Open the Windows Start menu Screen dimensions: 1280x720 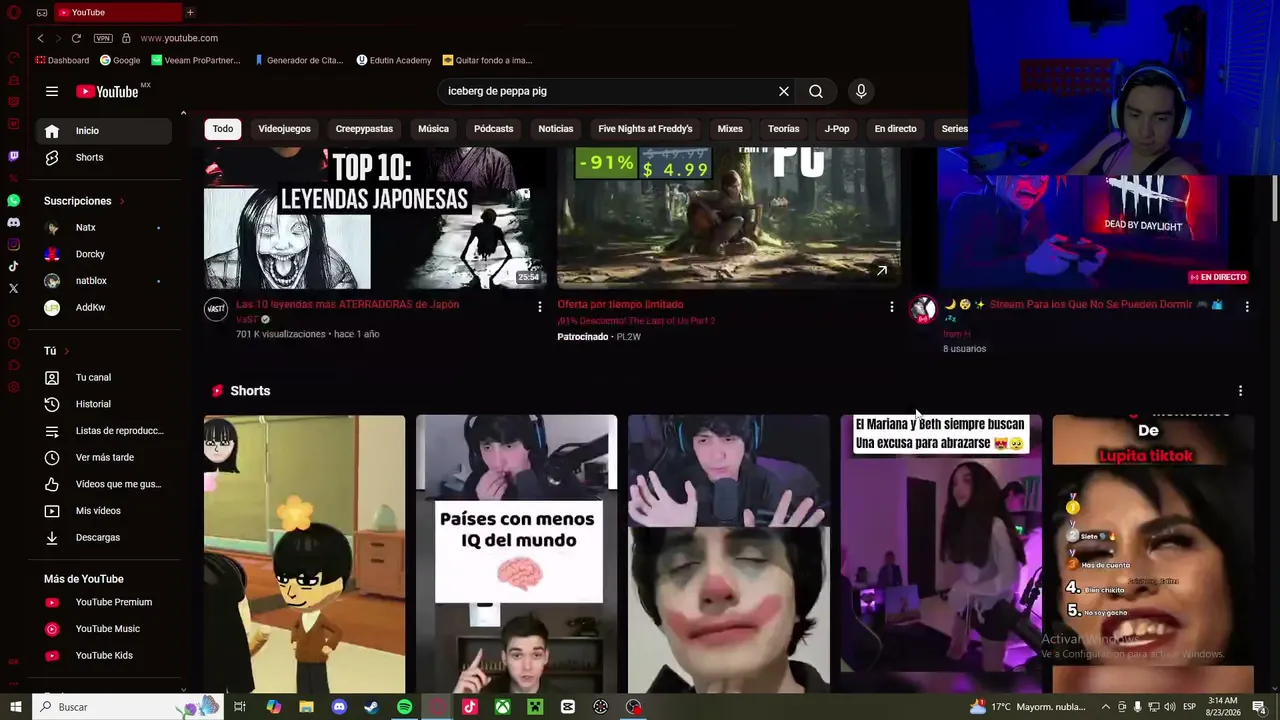coord(15,707)
